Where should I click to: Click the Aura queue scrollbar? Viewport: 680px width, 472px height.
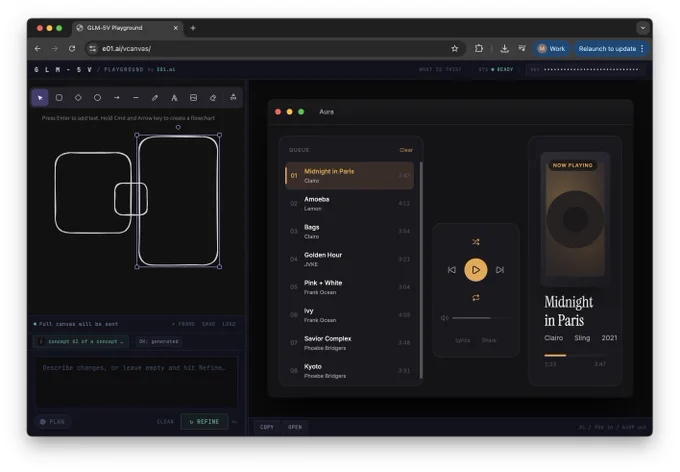pos(421,270)
